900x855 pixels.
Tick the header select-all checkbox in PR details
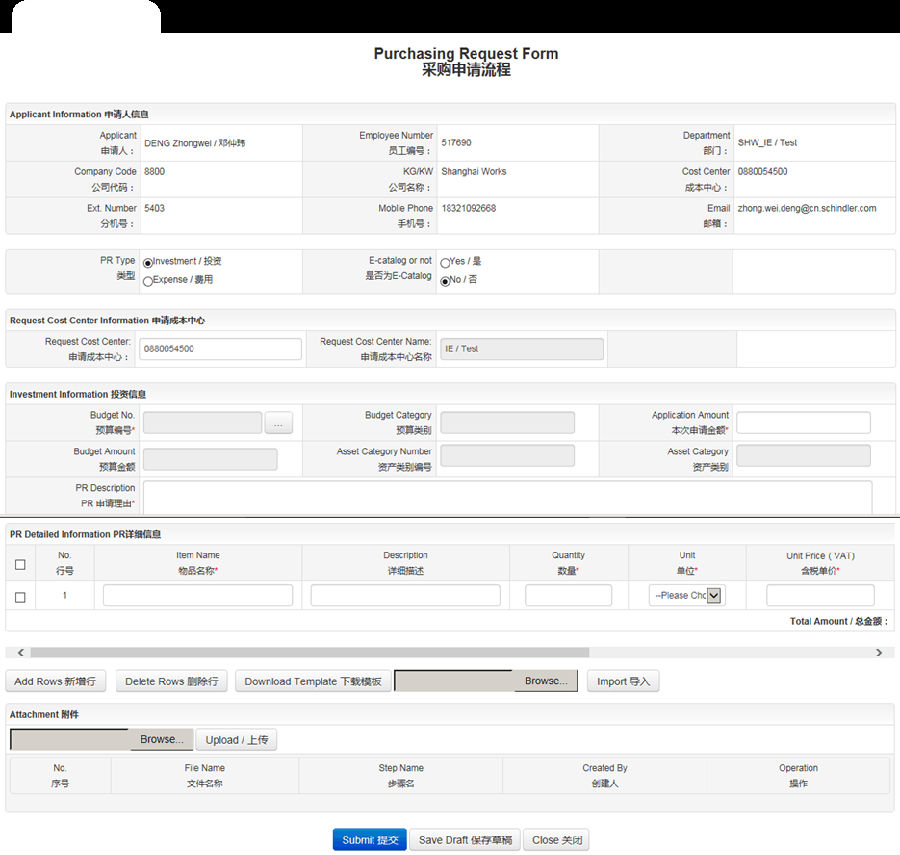(20, 564)
